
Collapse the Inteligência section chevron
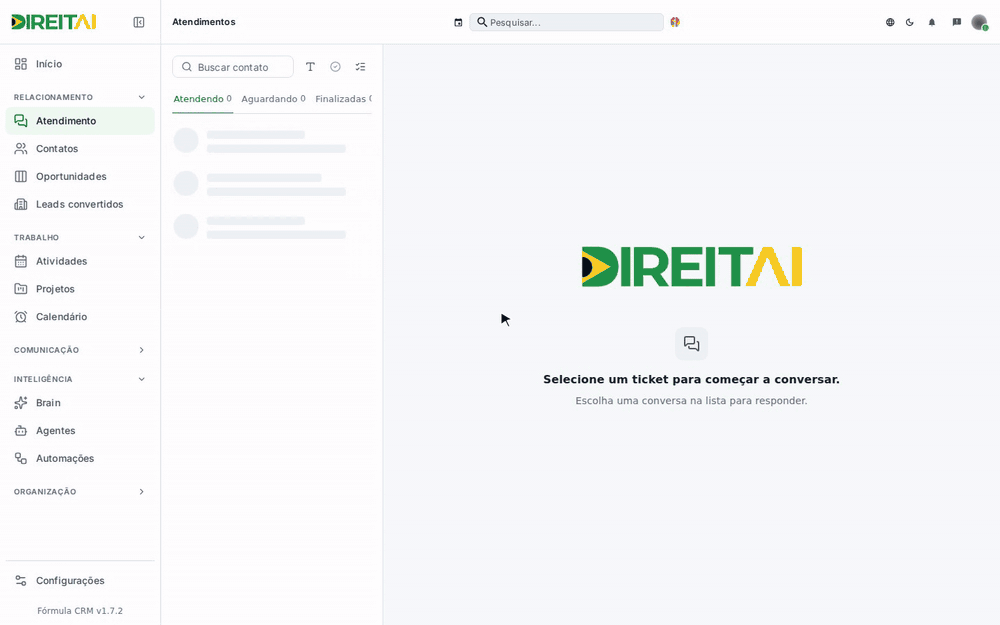(x=142, y=379)
